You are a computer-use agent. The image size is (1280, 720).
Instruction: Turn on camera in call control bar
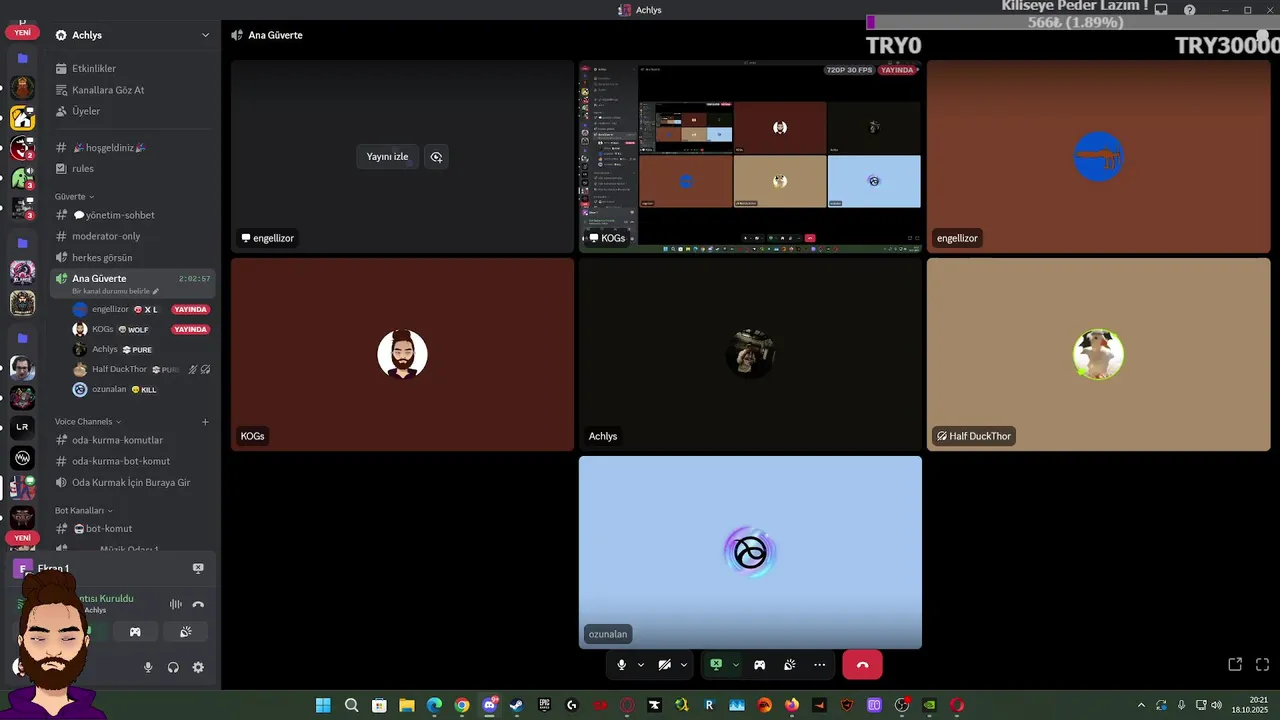[664, 665]
